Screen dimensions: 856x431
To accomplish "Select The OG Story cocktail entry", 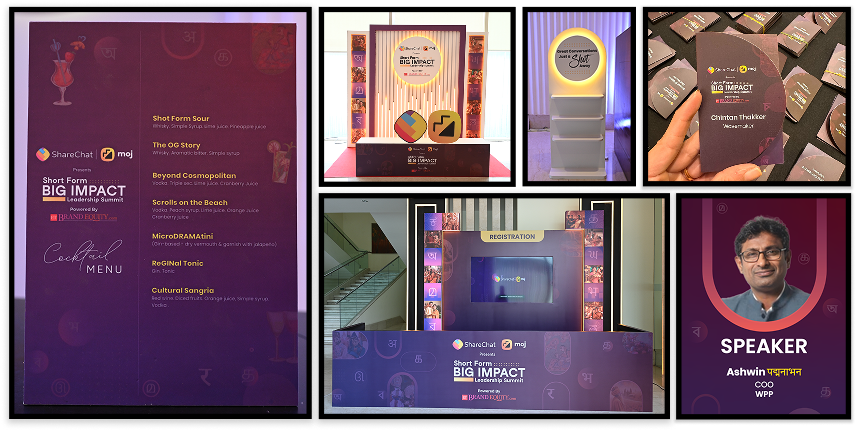I will point(177,145).
